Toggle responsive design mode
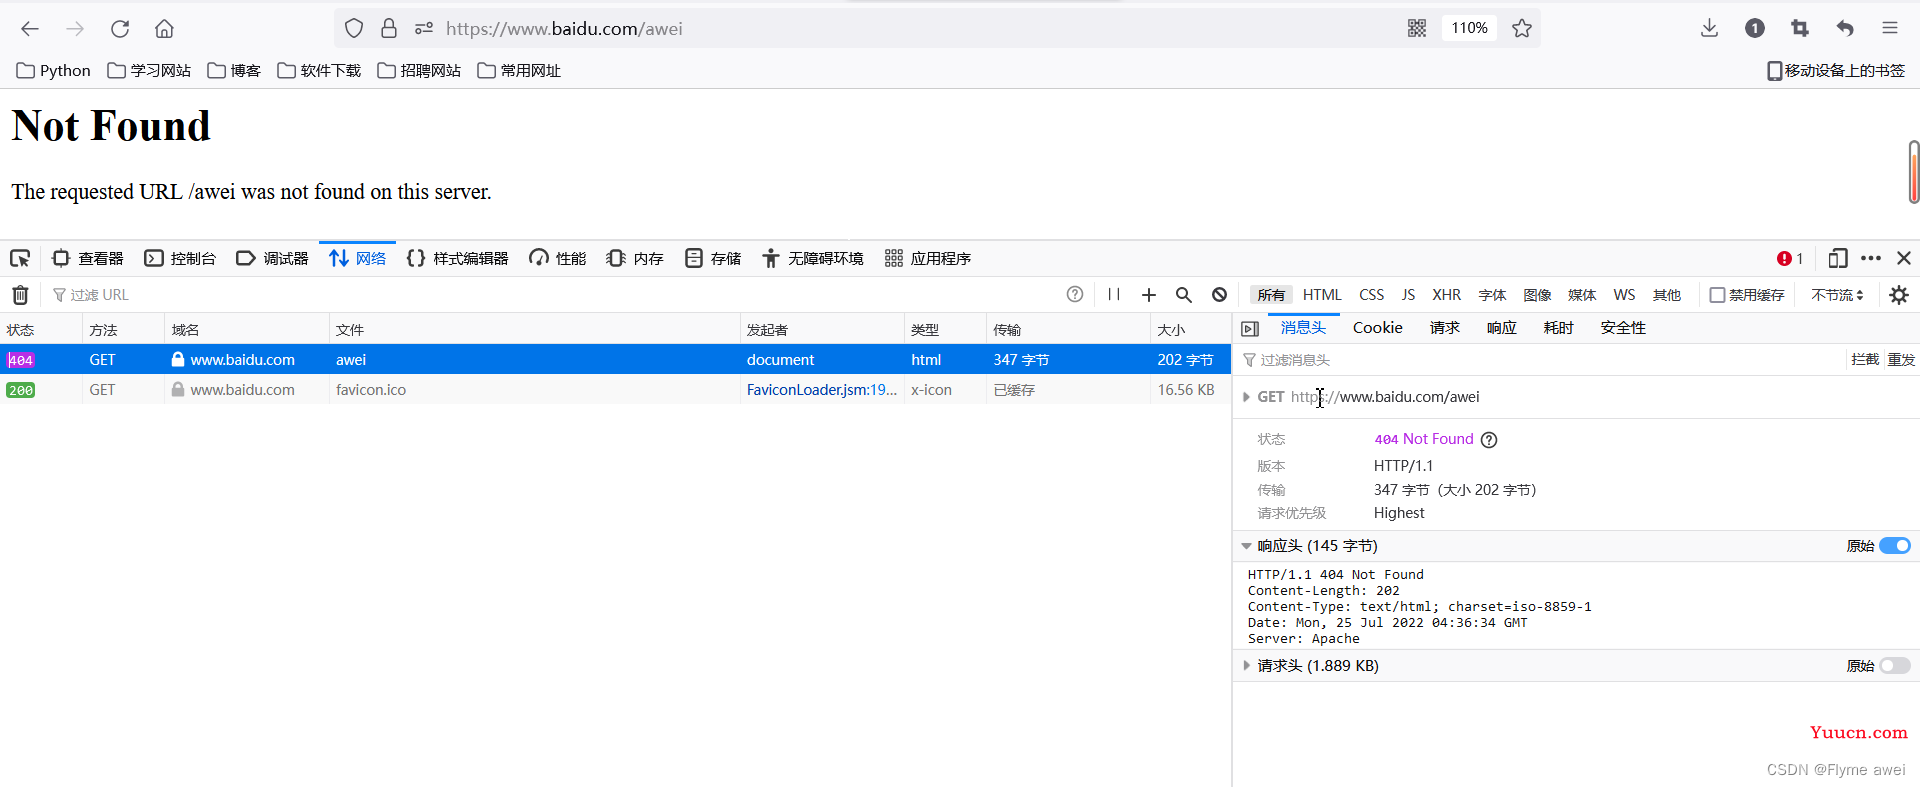 1838,259
